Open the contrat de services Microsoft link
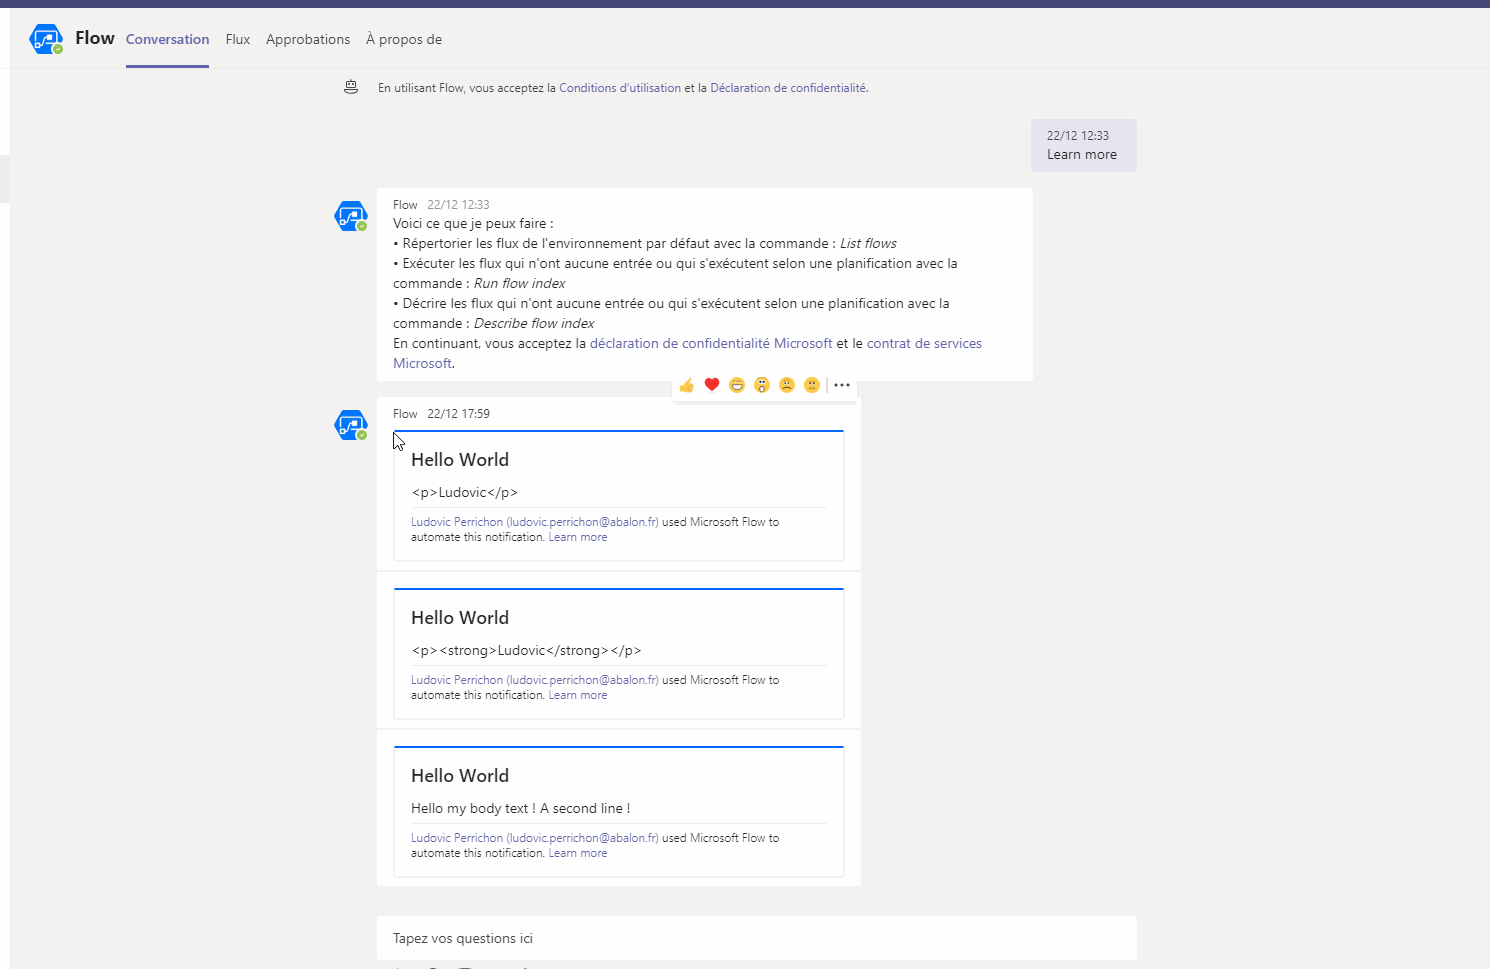Image resolution: width=1490 pixels, height=969 pixels. [x=924, y=343]
